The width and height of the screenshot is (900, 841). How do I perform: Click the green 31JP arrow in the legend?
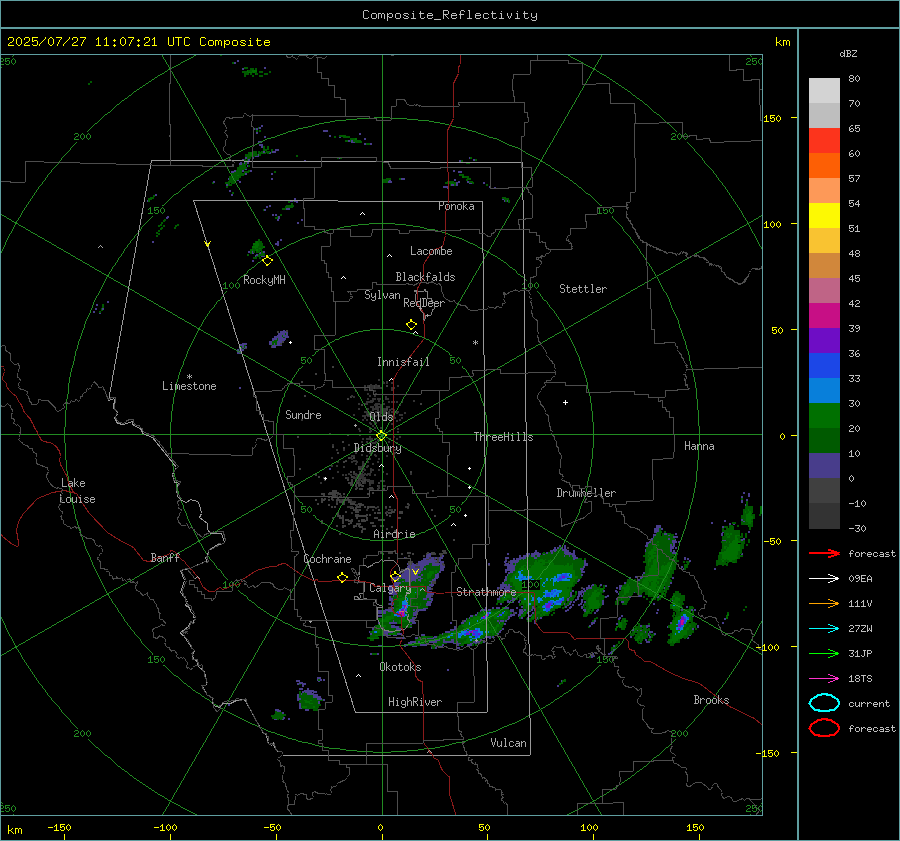click(824, 653)
